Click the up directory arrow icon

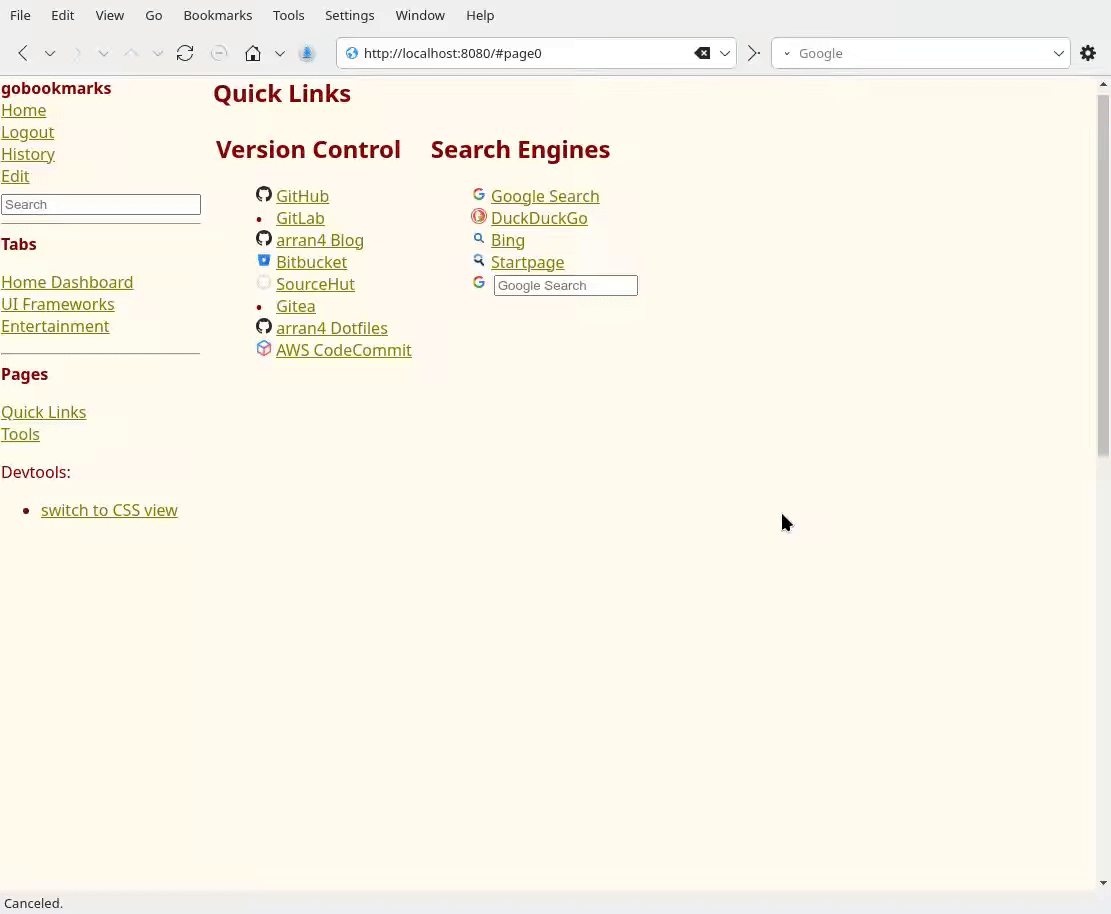[x=131, y=53]
